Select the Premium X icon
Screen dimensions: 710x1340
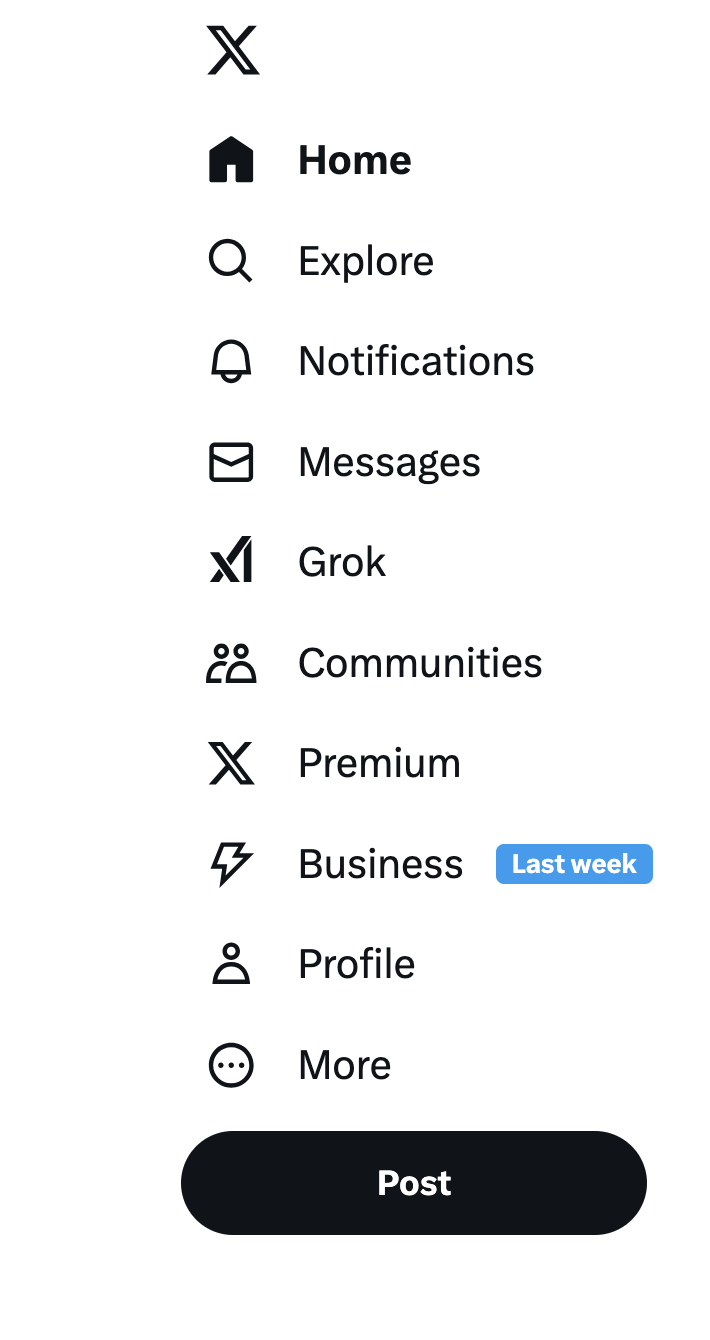[x=231, y=763]
